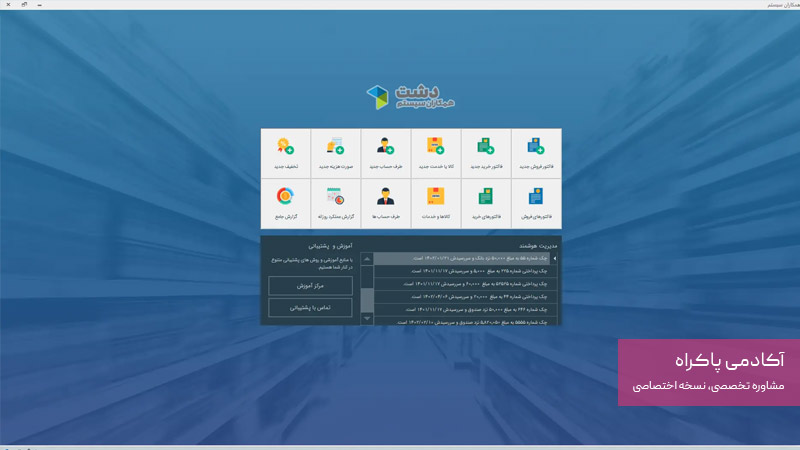Create تخفیف جدید (new discount)

coord(286,153)
